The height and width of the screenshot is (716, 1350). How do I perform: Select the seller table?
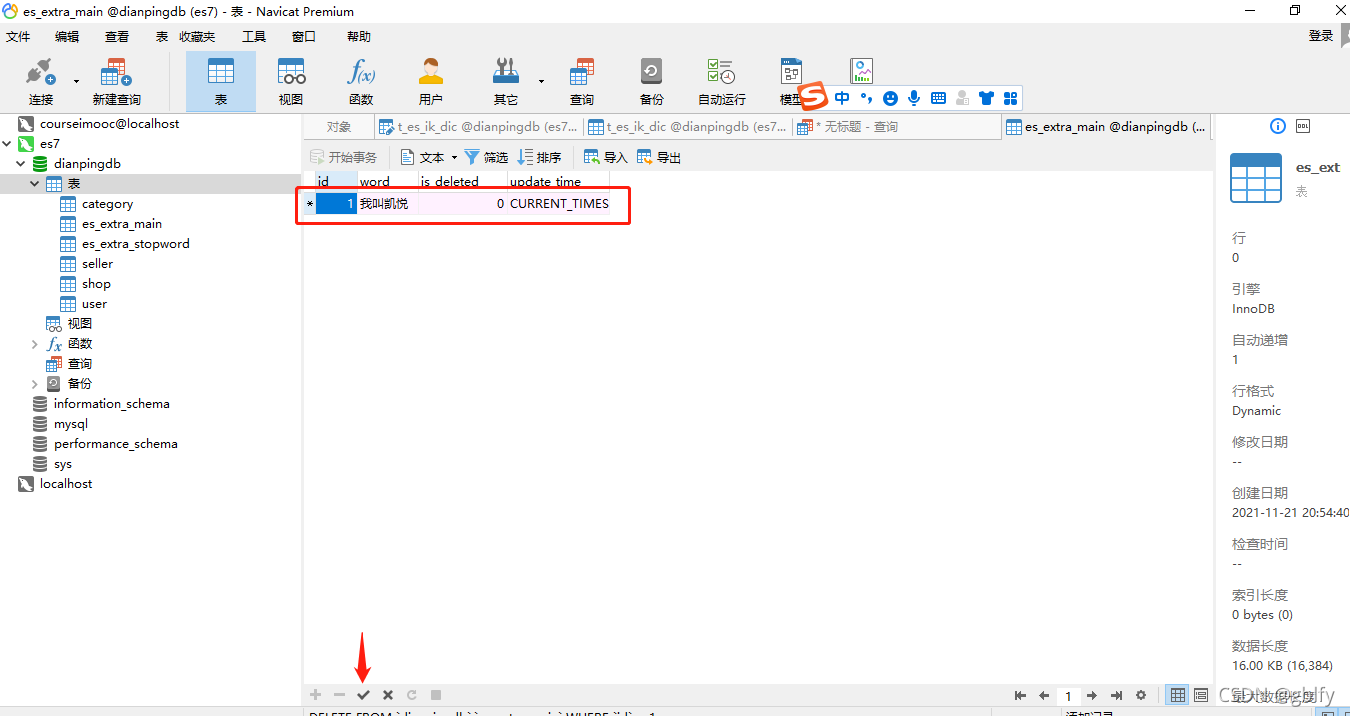pyautogui.click(x=97, y=264)
